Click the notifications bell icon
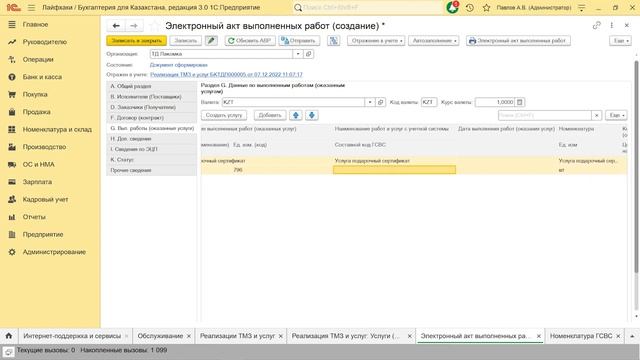The height and width of the screenshot is (360, 640). [x=452, y=7]
